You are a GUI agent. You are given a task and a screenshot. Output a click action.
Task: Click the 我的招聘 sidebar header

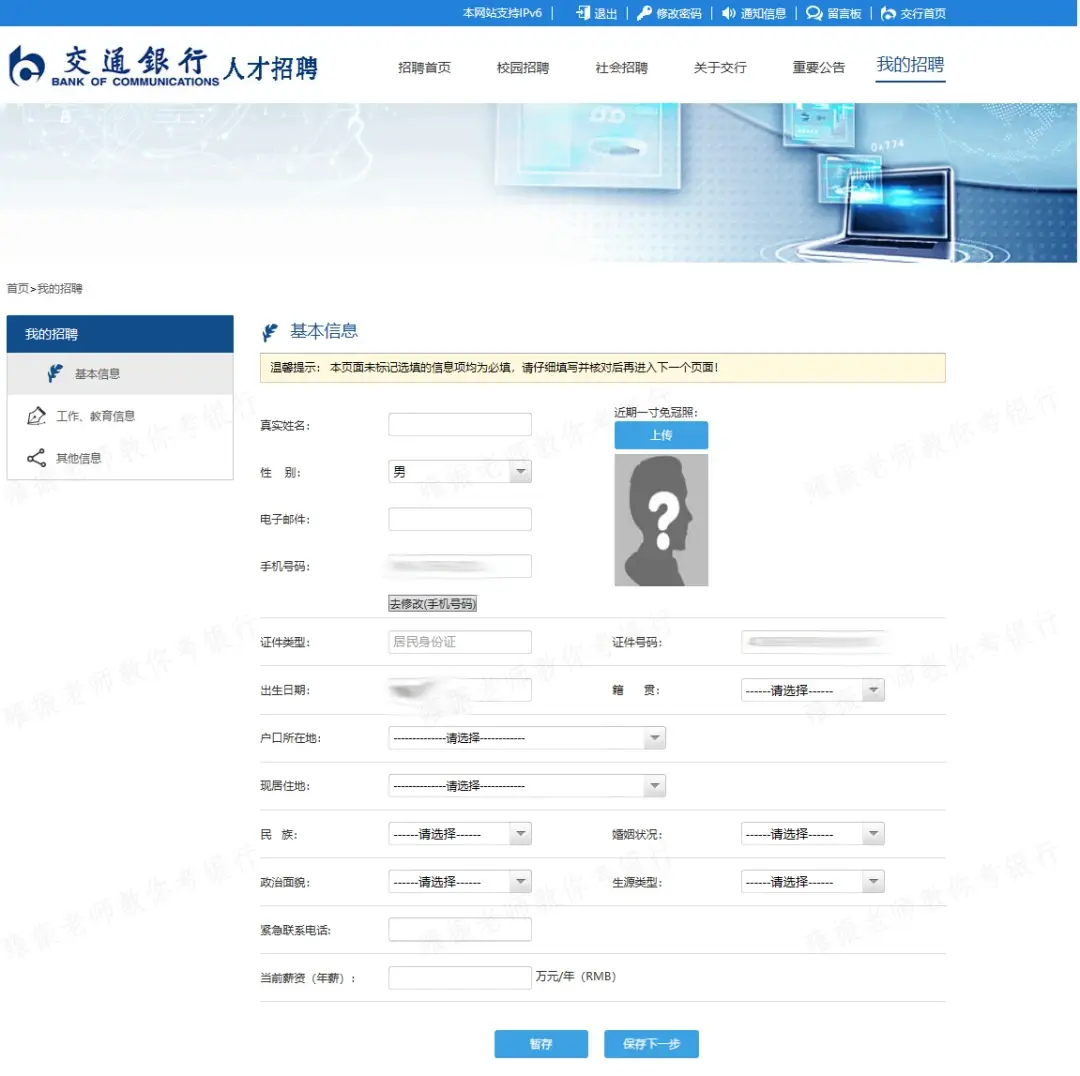click(120, 334)
